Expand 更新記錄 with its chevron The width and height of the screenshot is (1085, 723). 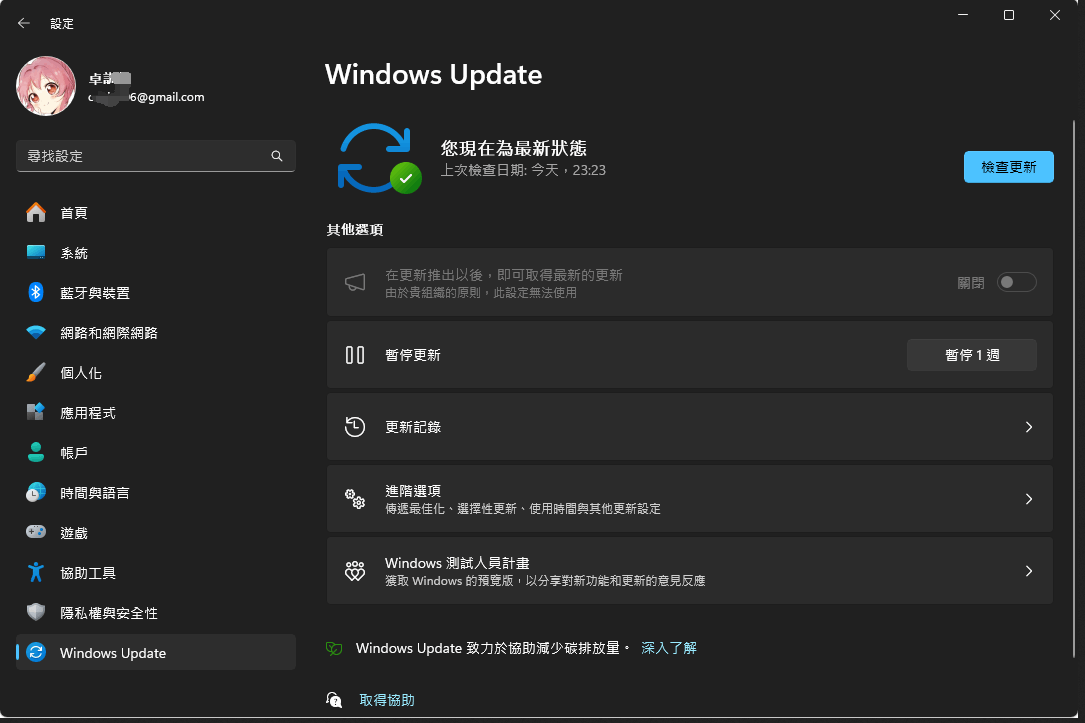[1029, 427]
